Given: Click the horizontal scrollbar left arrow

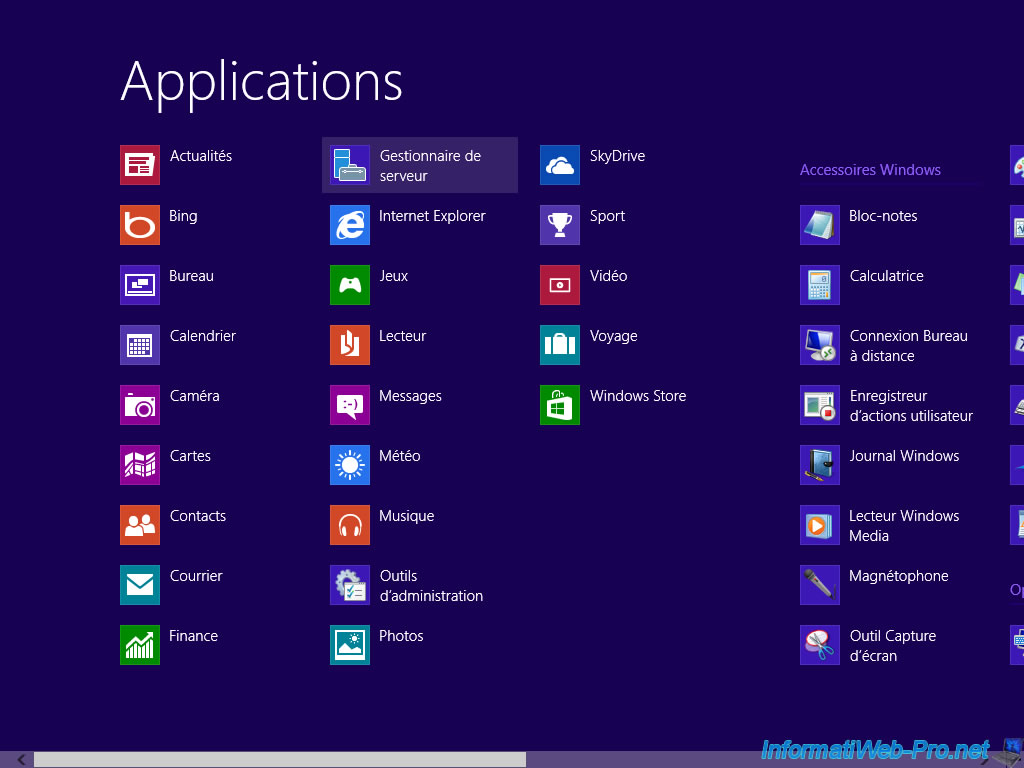Looking at the screenshot, I should (21, 760).
